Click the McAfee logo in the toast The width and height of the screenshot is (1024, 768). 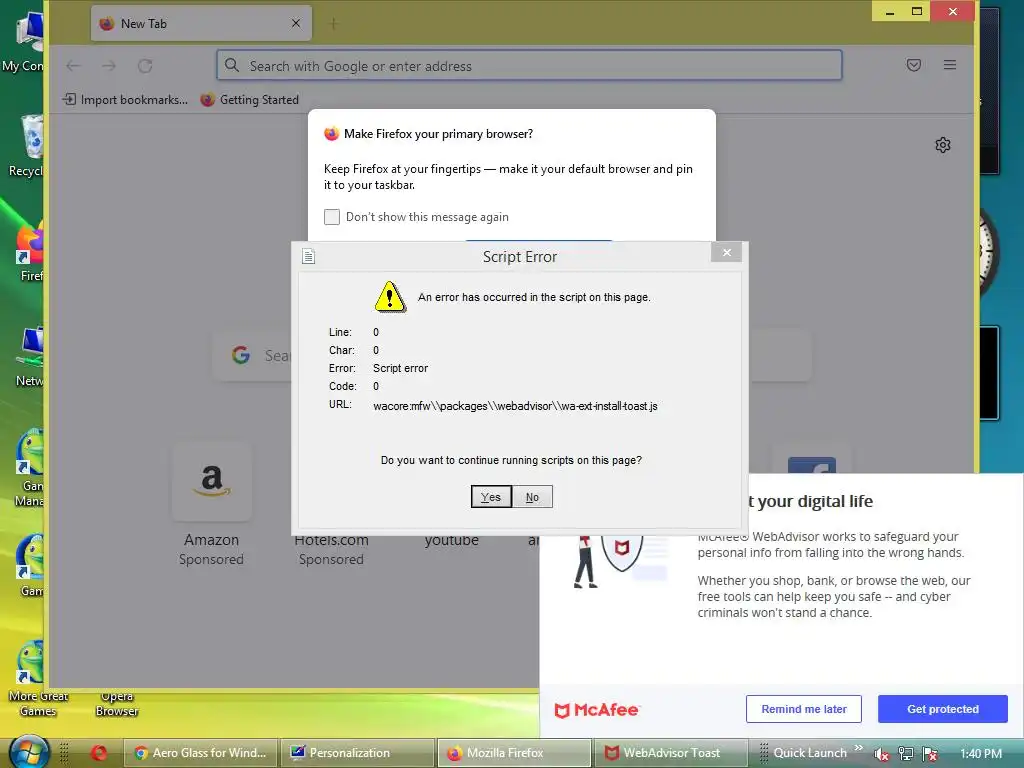coord(596,710)
